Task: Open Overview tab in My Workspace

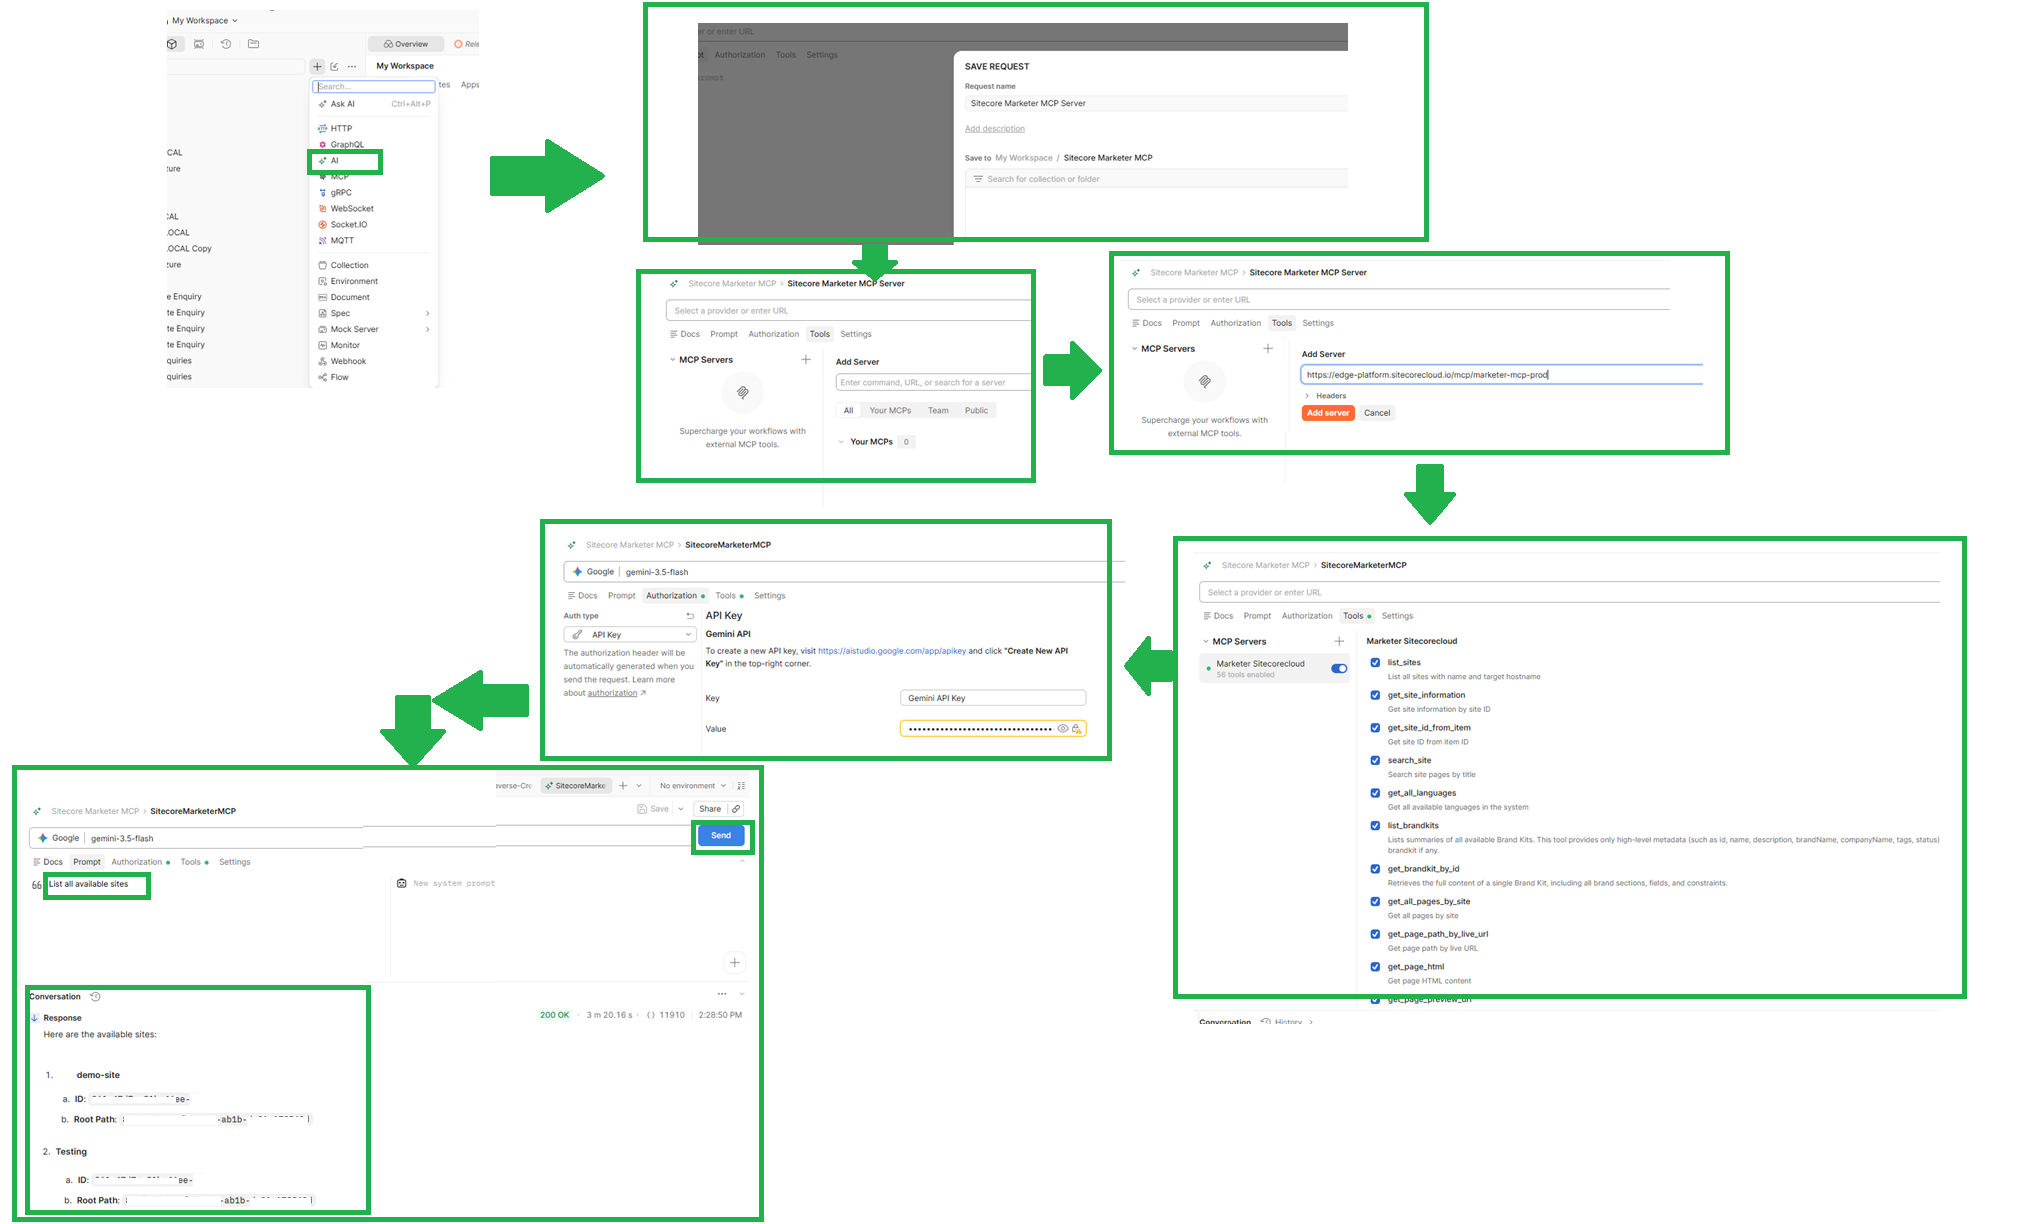Action: click(405, 44)
